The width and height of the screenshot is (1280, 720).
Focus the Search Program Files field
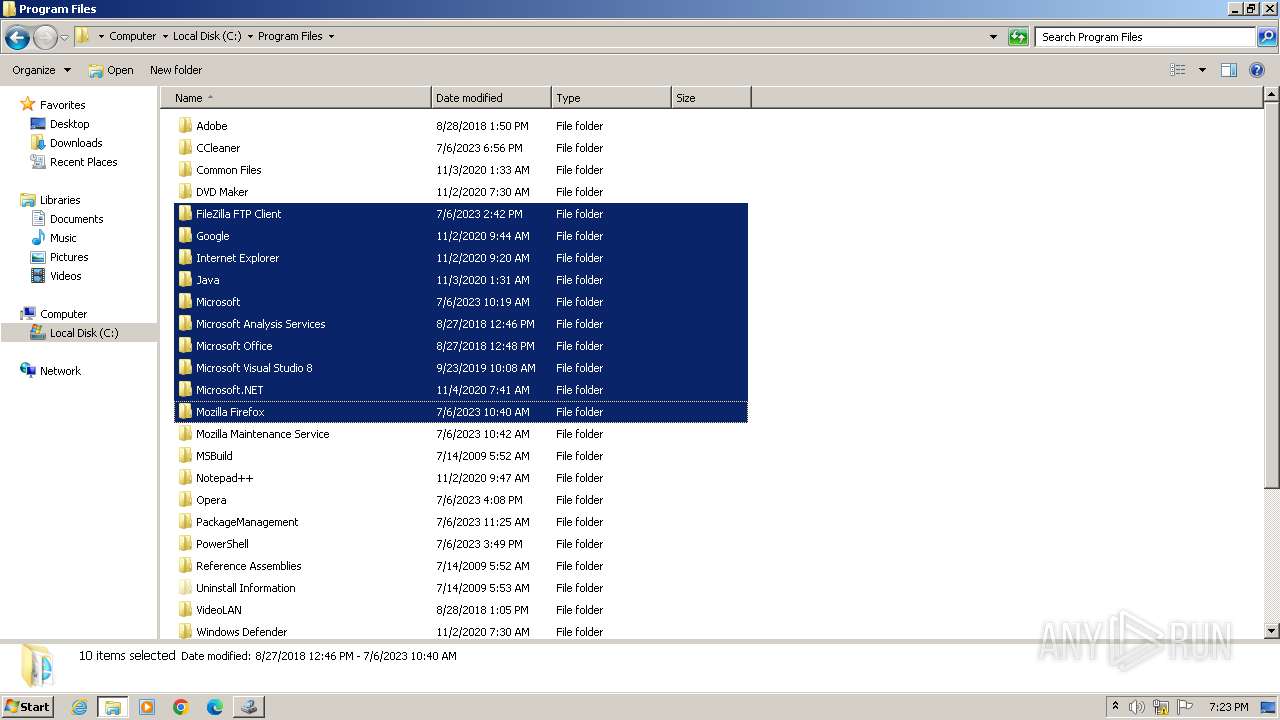pos(1145,37)
